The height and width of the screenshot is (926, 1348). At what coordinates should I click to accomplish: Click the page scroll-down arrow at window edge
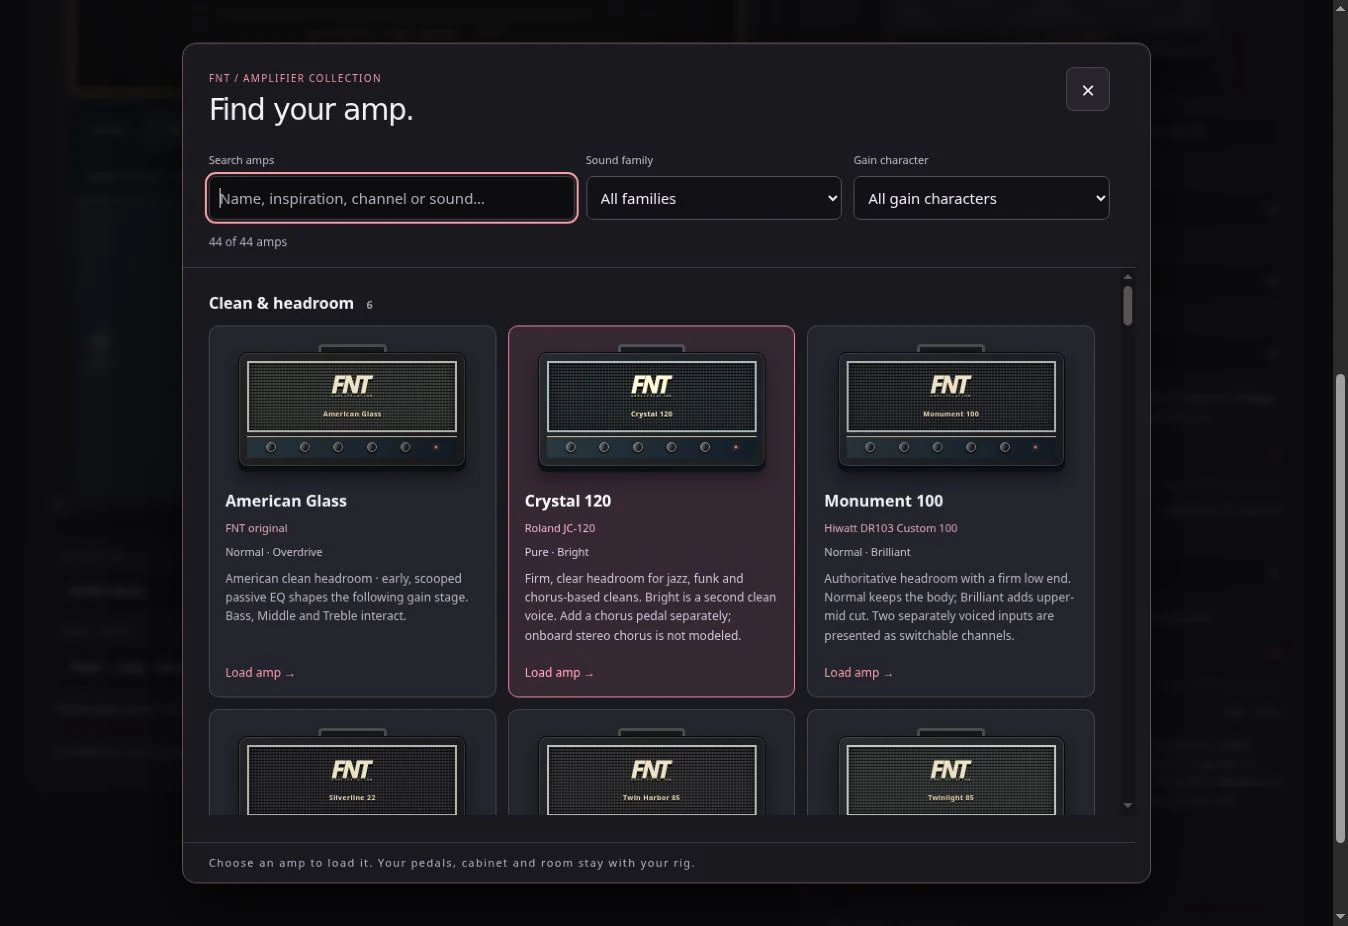(x=1340, y=917)
